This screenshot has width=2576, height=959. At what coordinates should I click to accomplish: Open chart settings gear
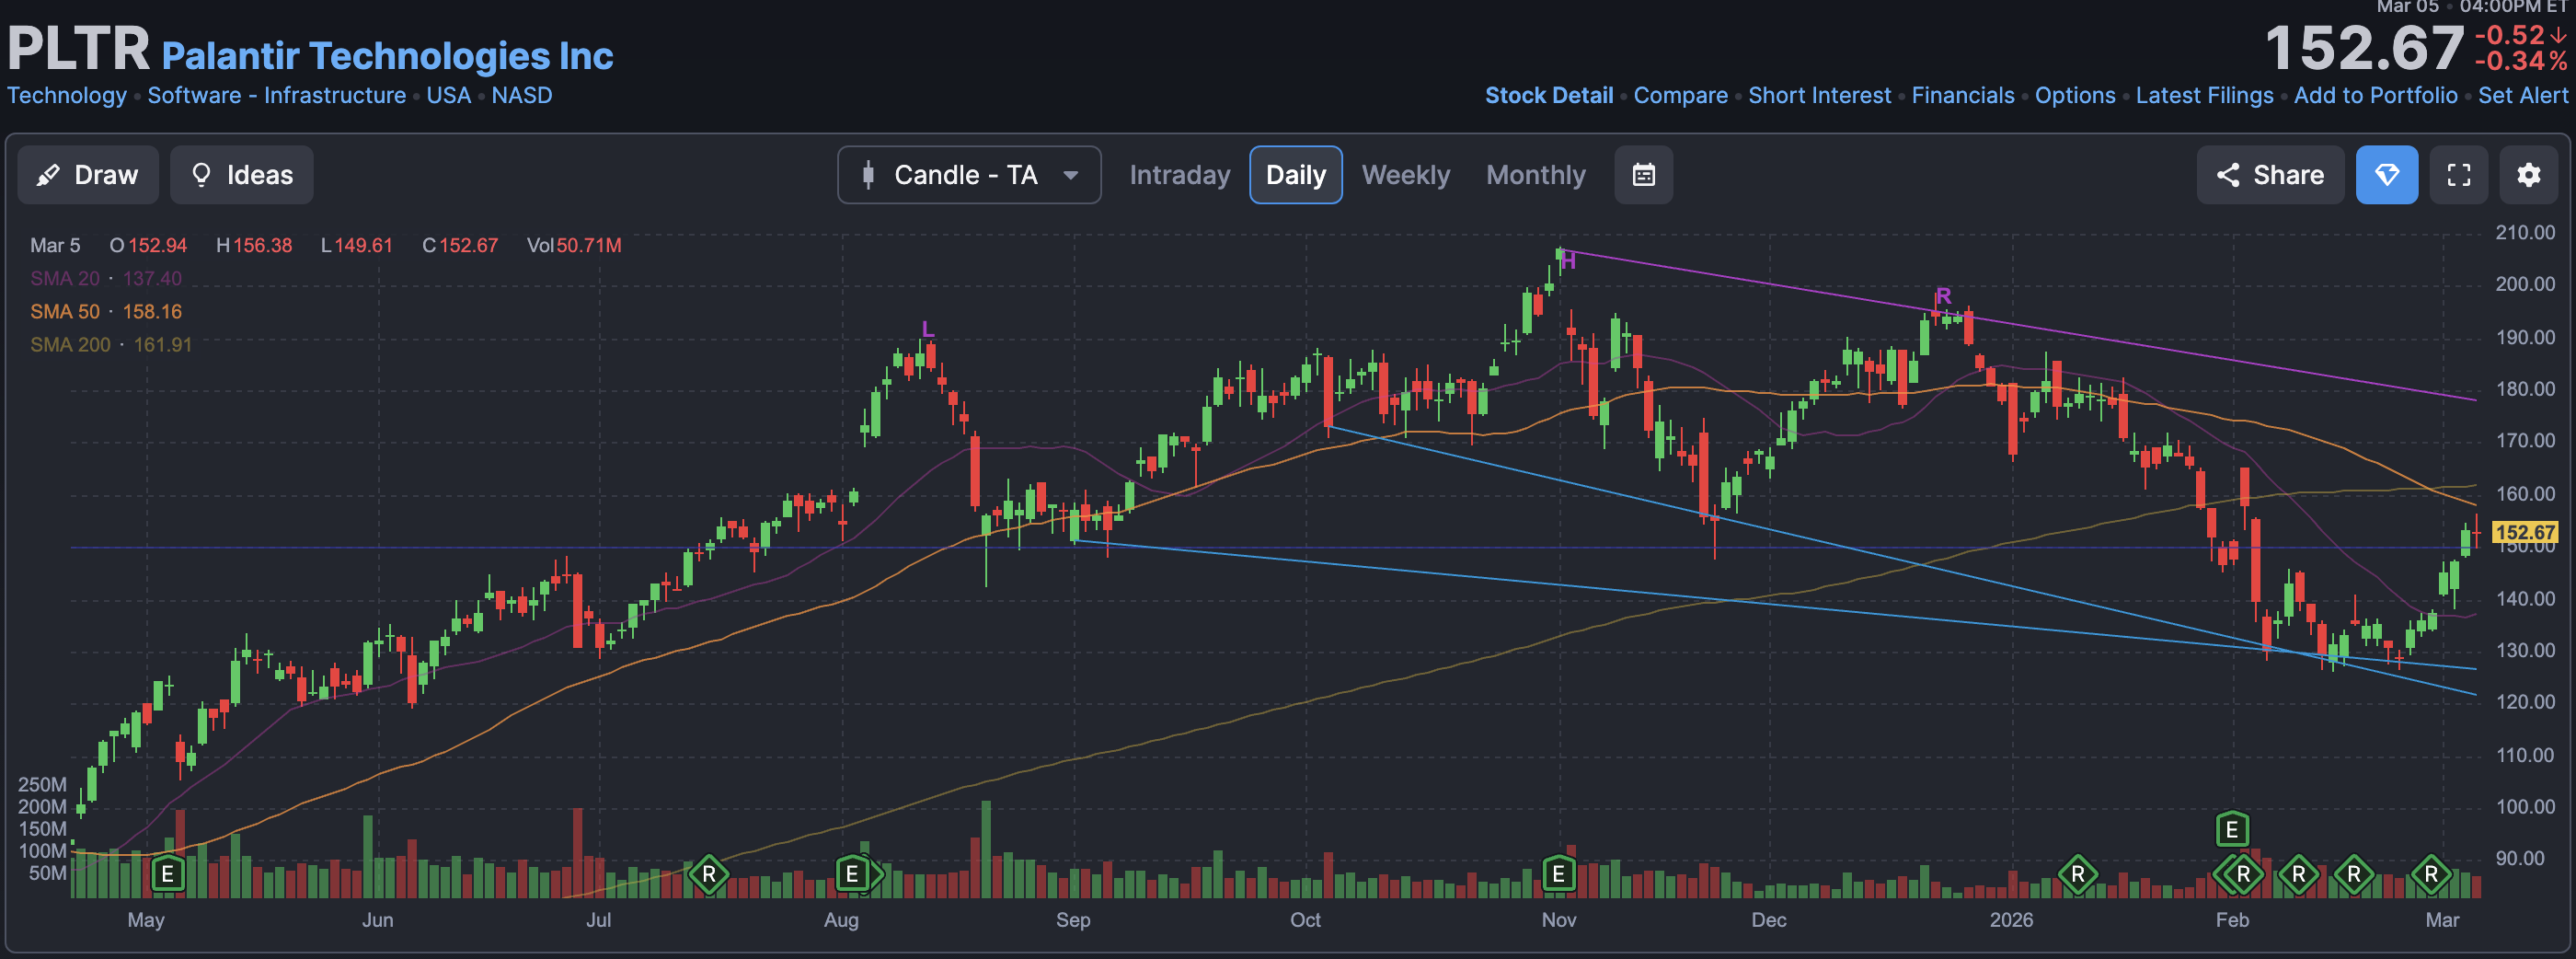pos(2529,175)
